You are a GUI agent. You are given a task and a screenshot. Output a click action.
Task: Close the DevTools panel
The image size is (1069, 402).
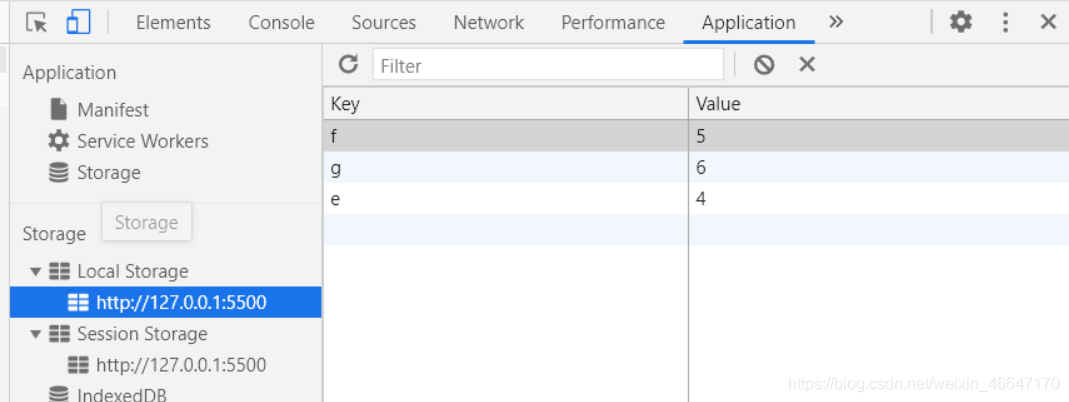pyautogui.click(x=1048, y=22)
